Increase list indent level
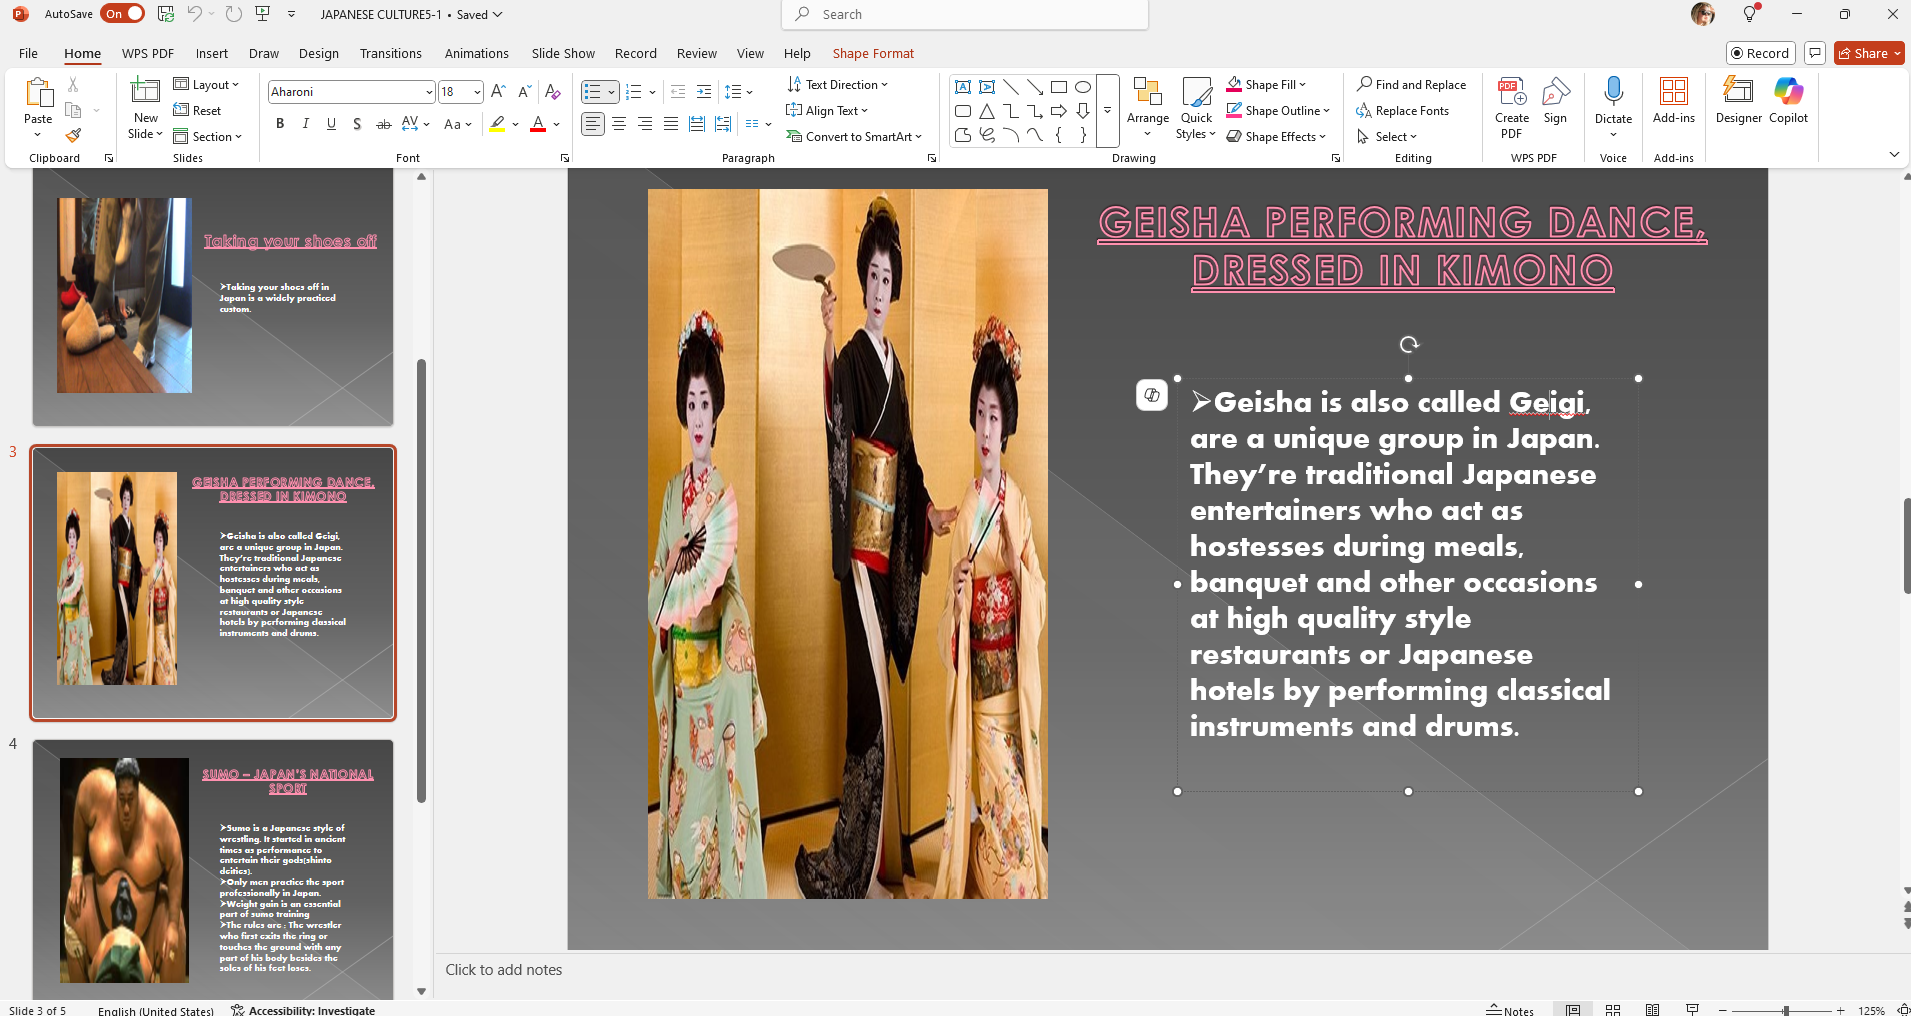This screenshot has height=1016, width=1911. [x=704, y=92]
